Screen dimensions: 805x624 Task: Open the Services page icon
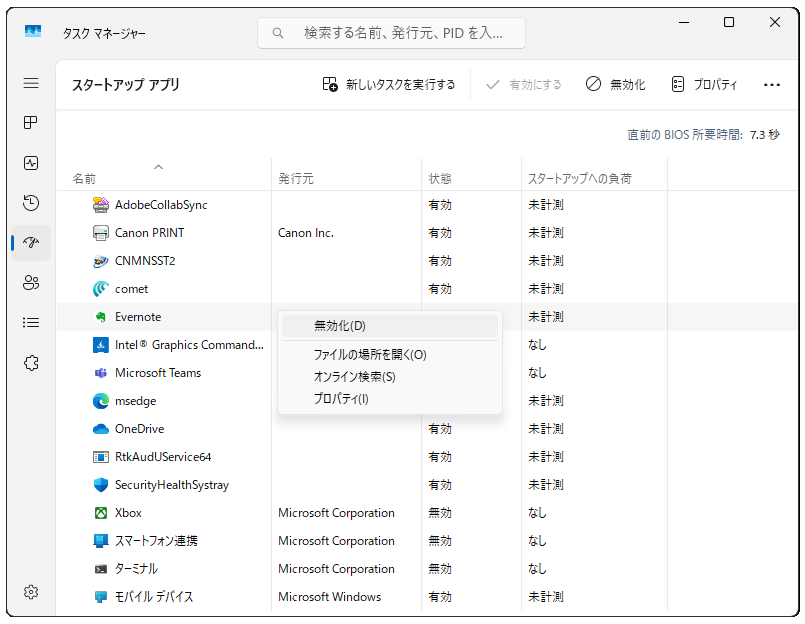(31, 363)
